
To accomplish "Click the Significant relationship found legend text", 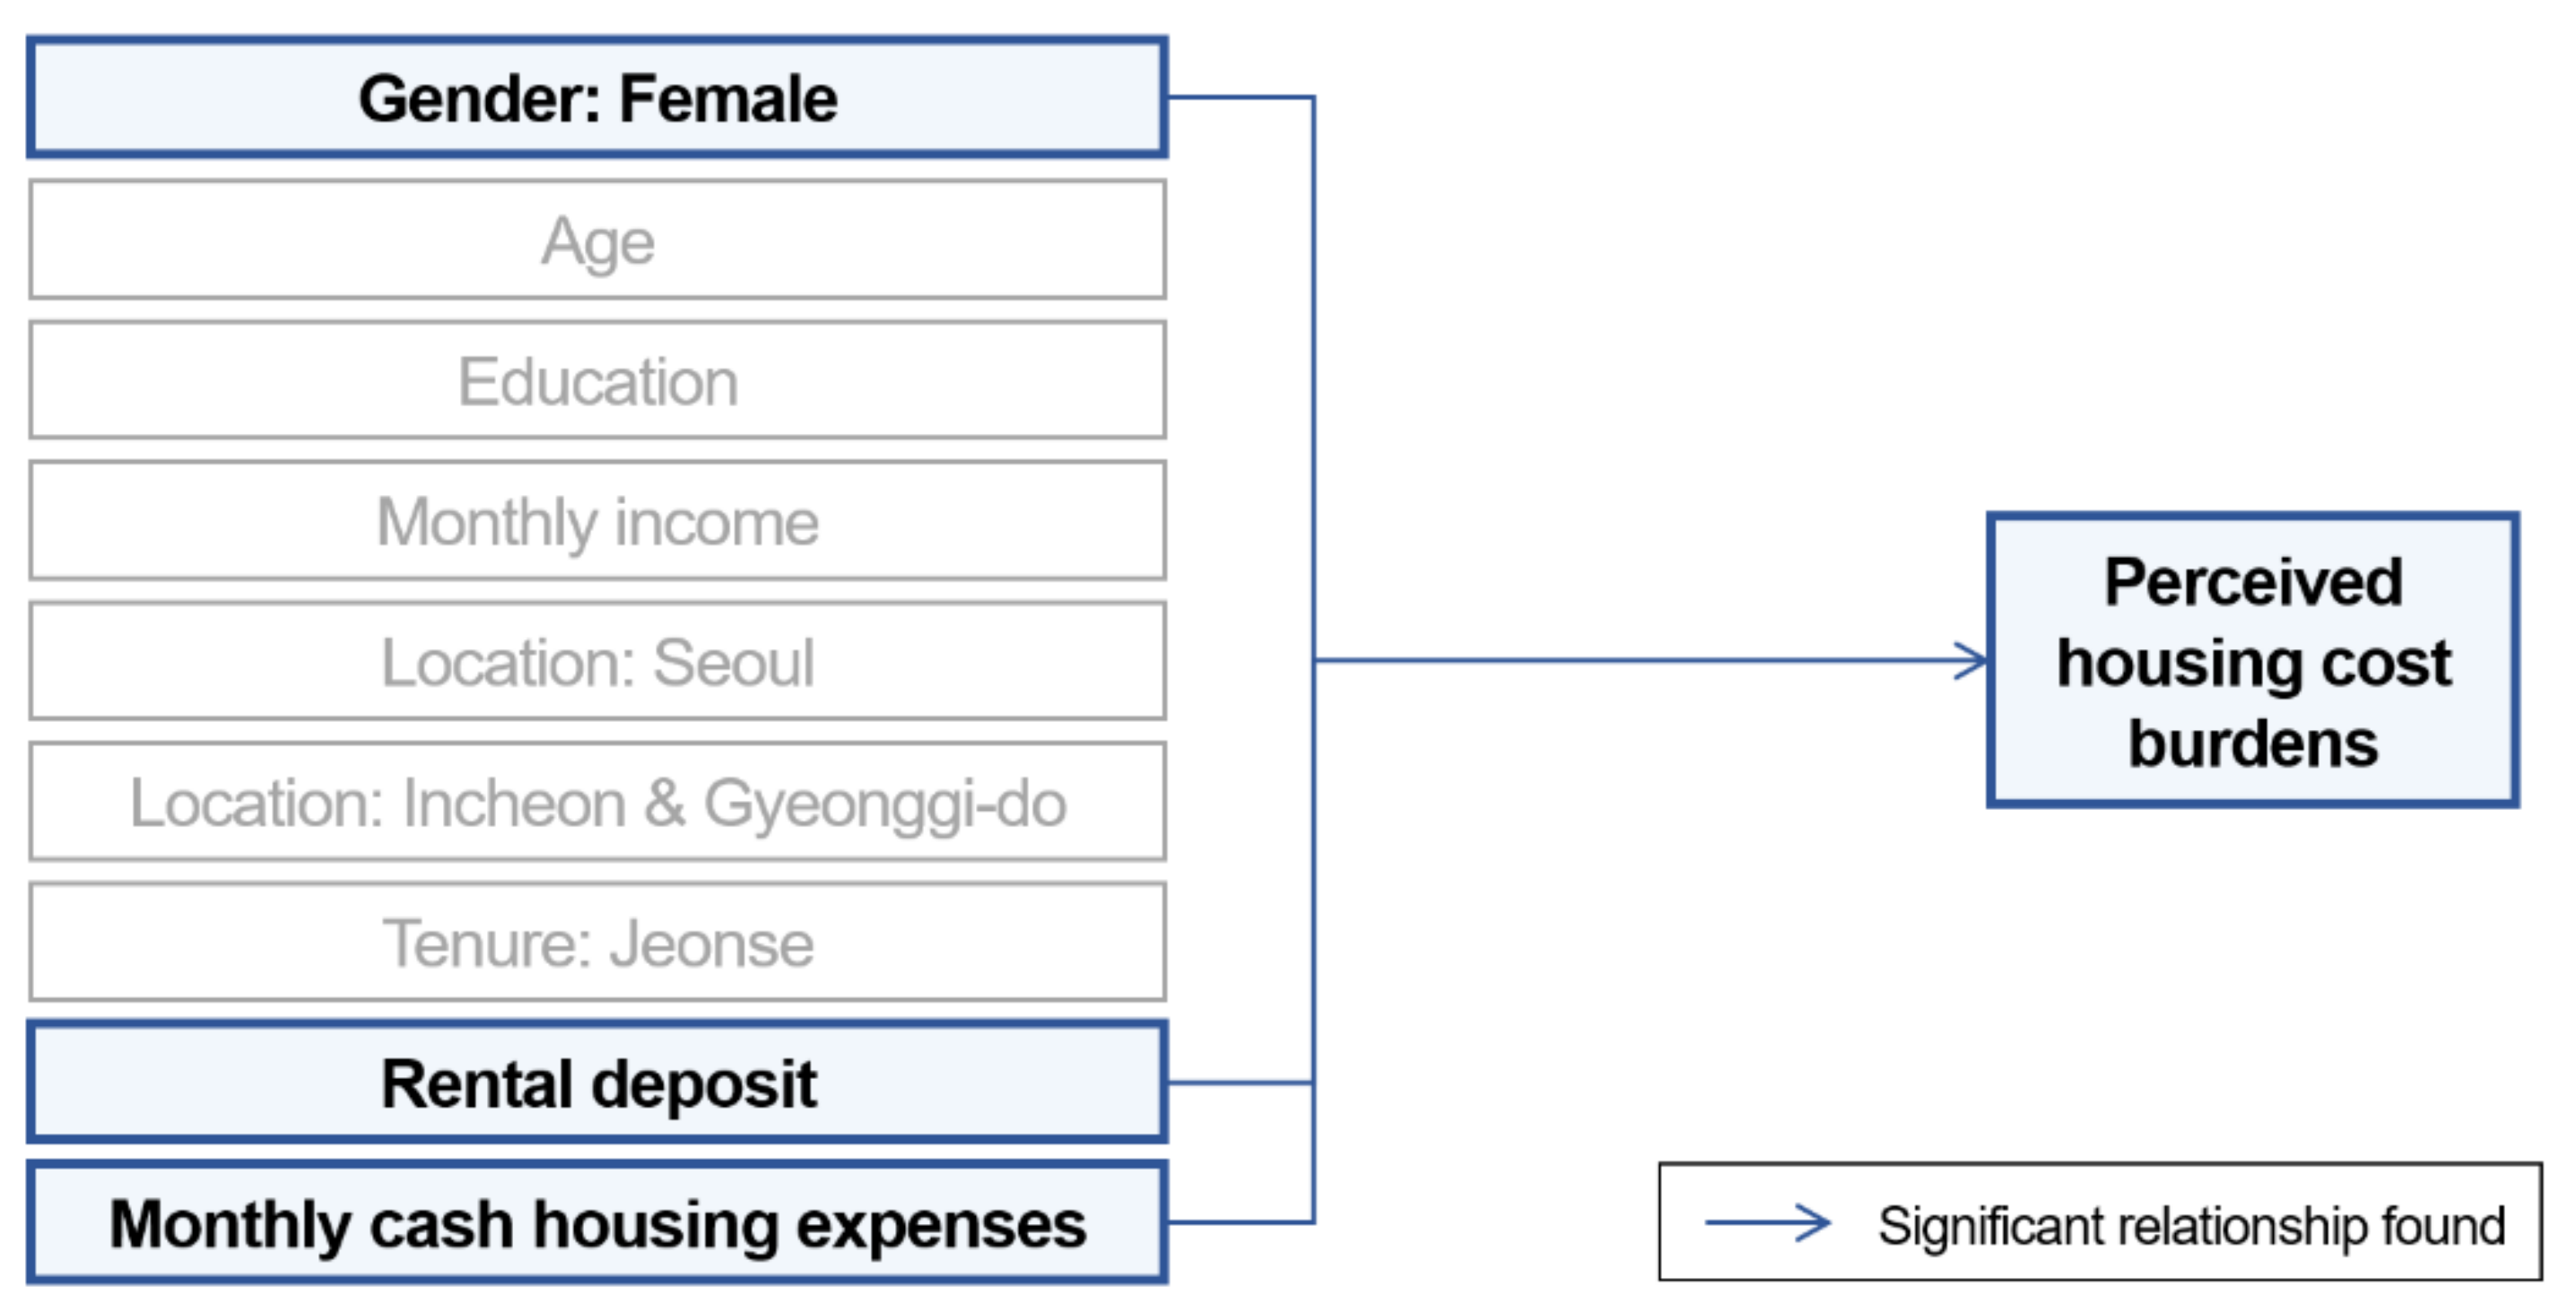I will click(2191, 1225).
